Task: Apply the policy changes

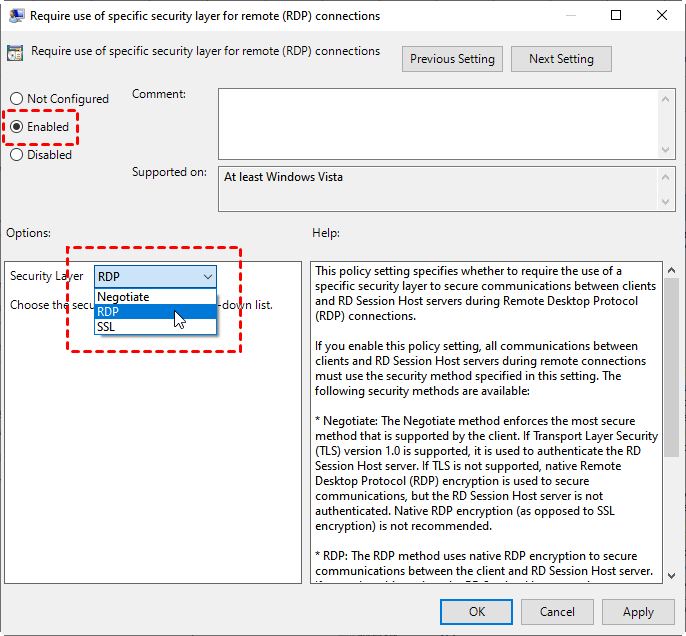Action: [x=638, y=612]
